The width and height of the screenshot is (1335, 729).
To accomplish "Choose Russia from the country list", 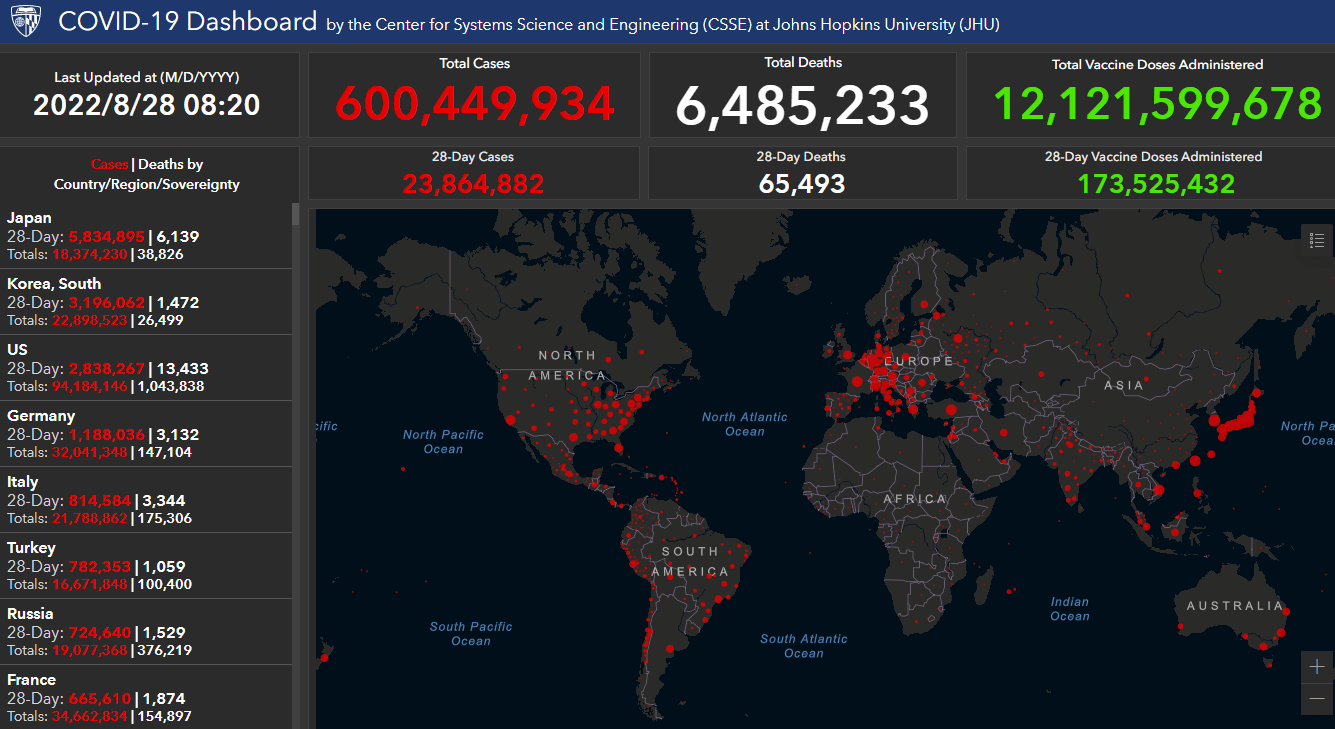I will pos(30,614).
